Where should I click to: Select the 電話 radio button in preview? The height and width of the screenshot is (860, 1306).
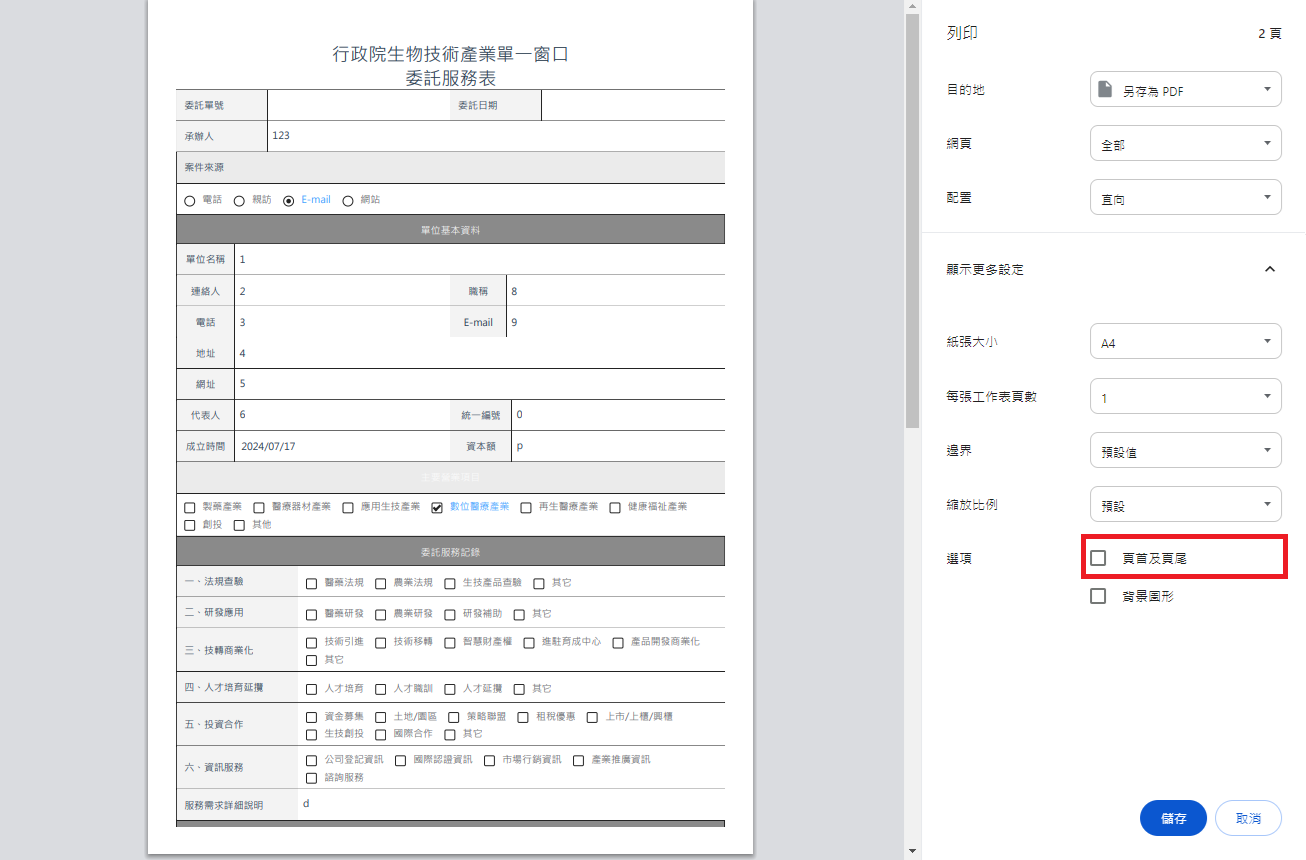point(190,200)
